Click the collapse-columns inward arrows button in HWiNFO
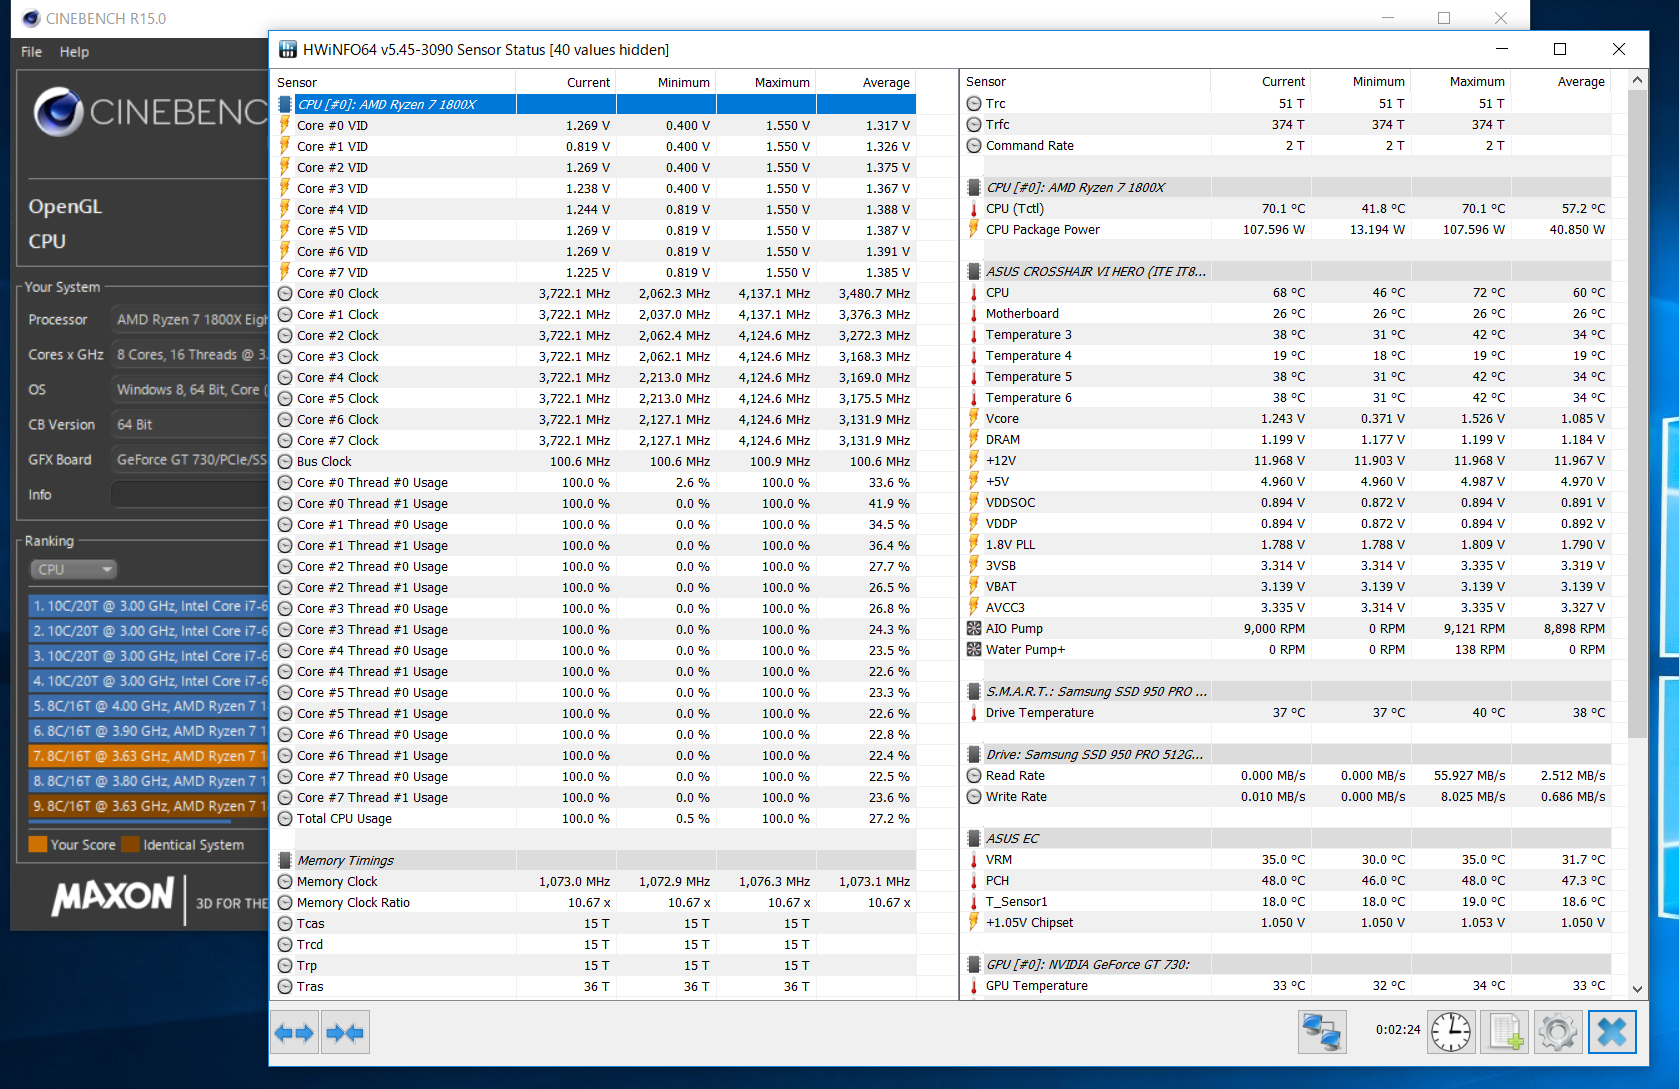This screenshot has width=1679, height=1089. (345, 1033)
